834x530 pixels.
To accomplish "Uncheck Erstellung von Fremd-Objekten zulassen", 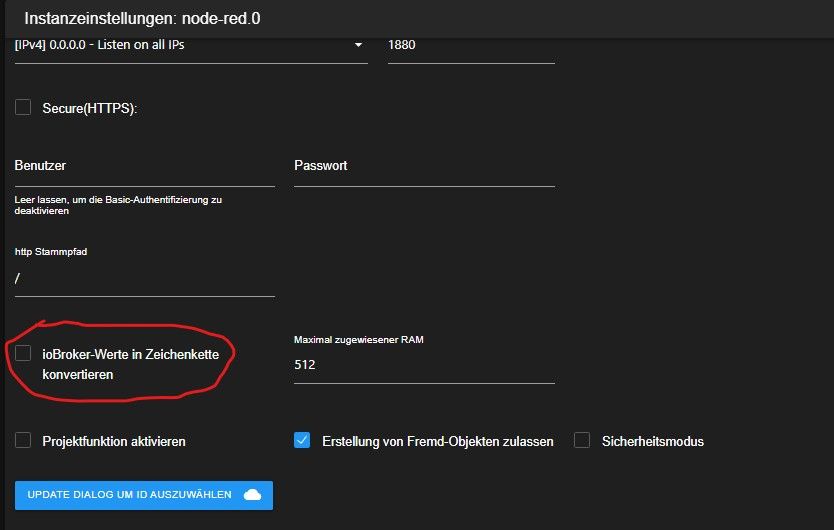I will [x=302, y=441].
